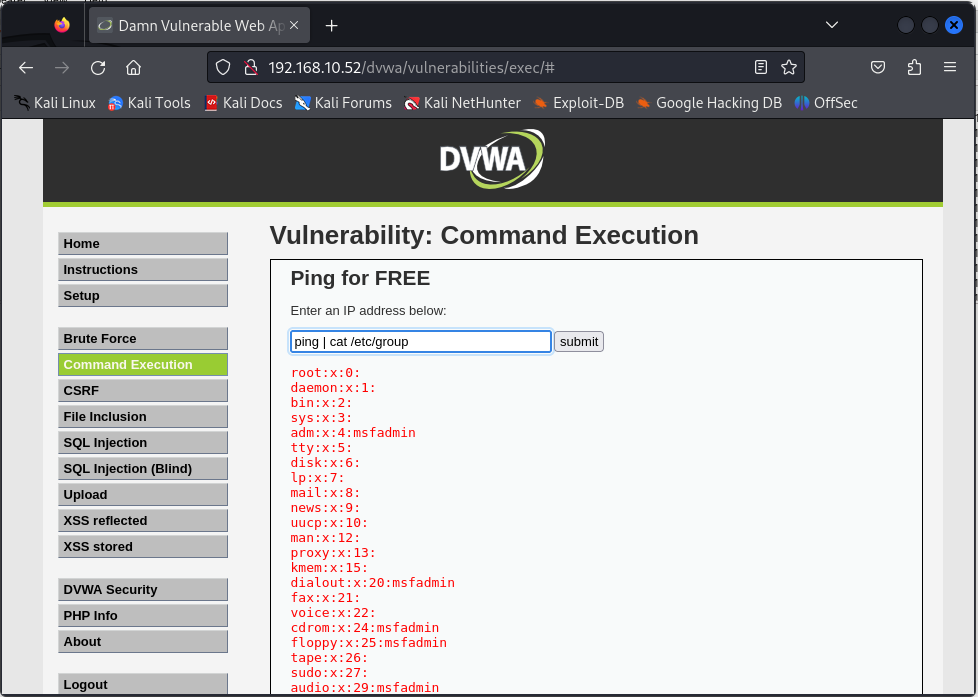Open the Firefox application menu
Image resolution: width=978 pixels, height=697 pixels.
pyautogui.click(x=950, y=67)
